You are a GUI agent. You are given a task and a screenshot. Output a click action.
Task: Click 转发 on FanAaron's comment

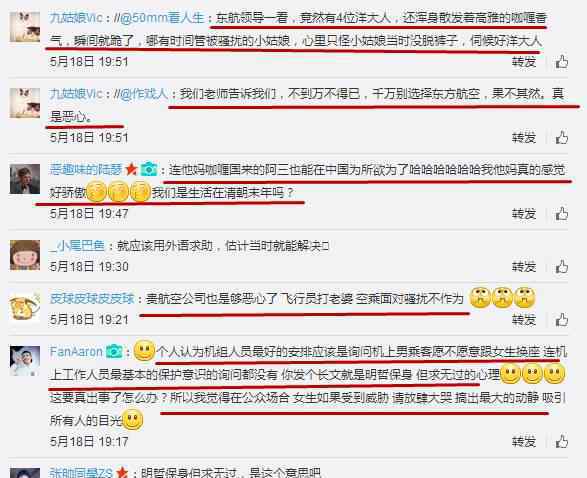coord(524,442)
